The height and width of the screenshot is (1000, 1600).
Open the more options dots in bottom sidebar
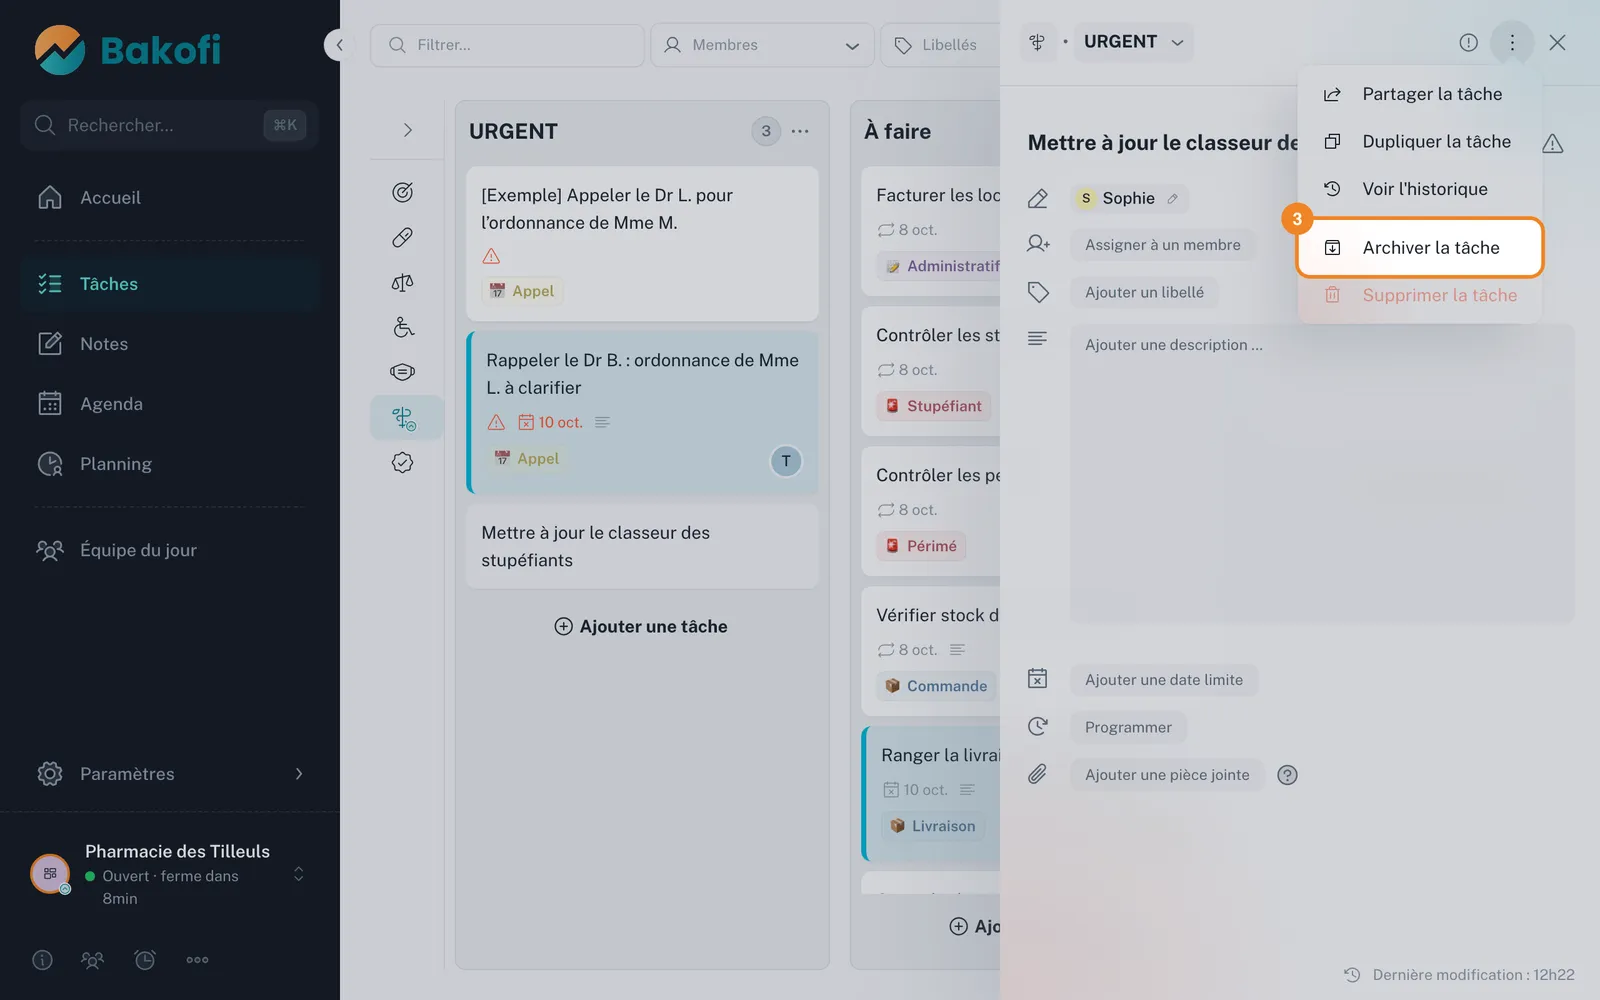(197, 960)
